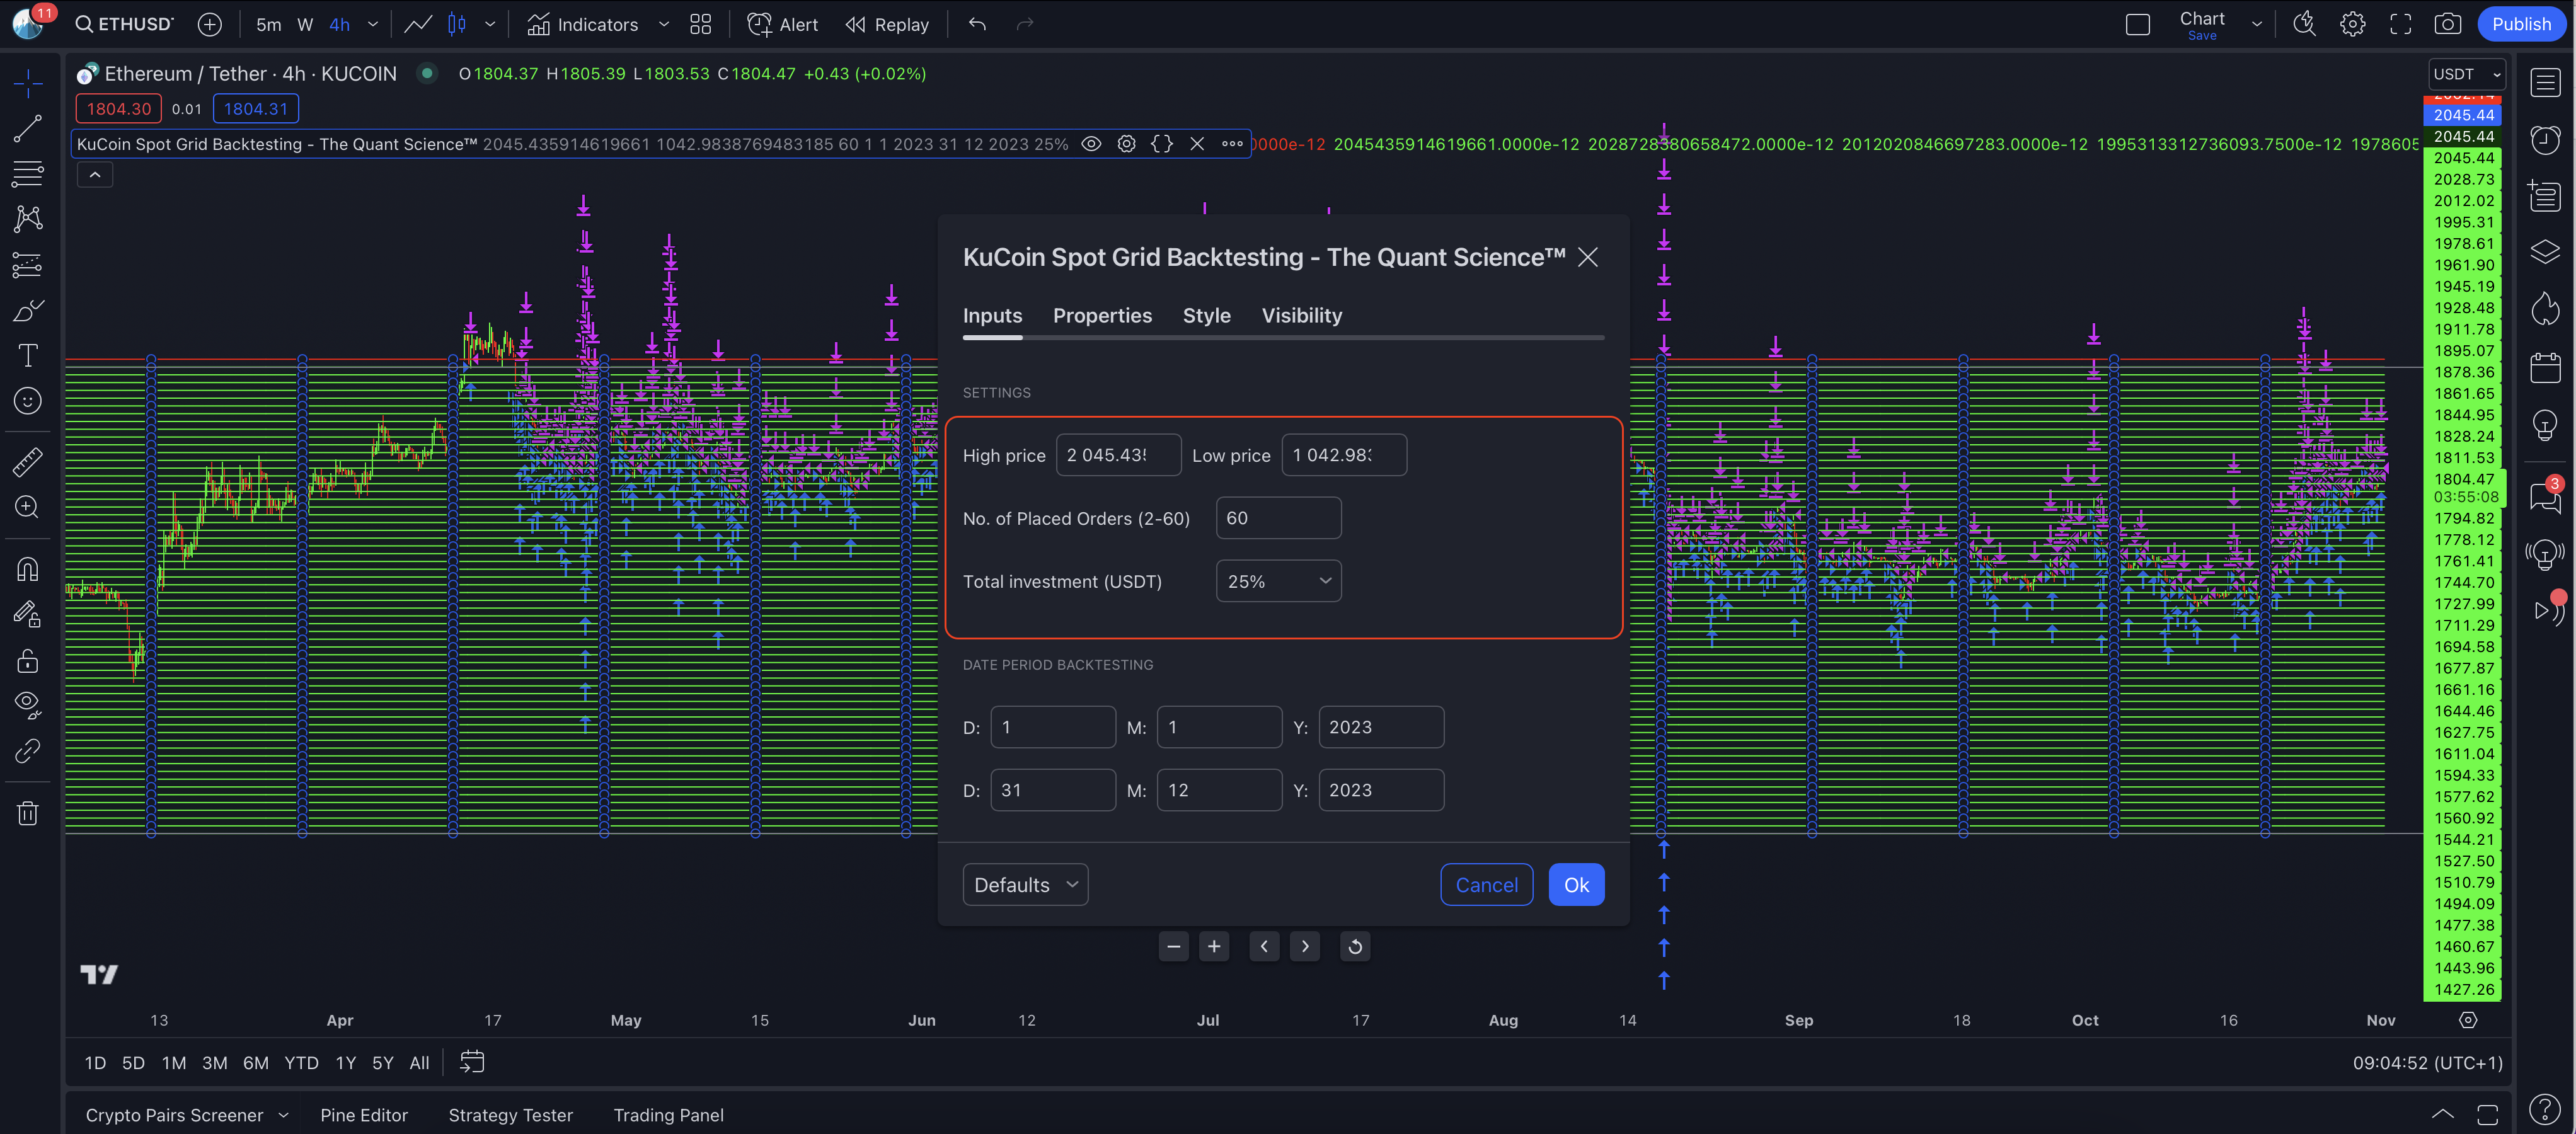Image resolution: width=2576 pixels, height=1134 pixels.
Task: Expand the Defaults dropdown
Action: 1025,885
